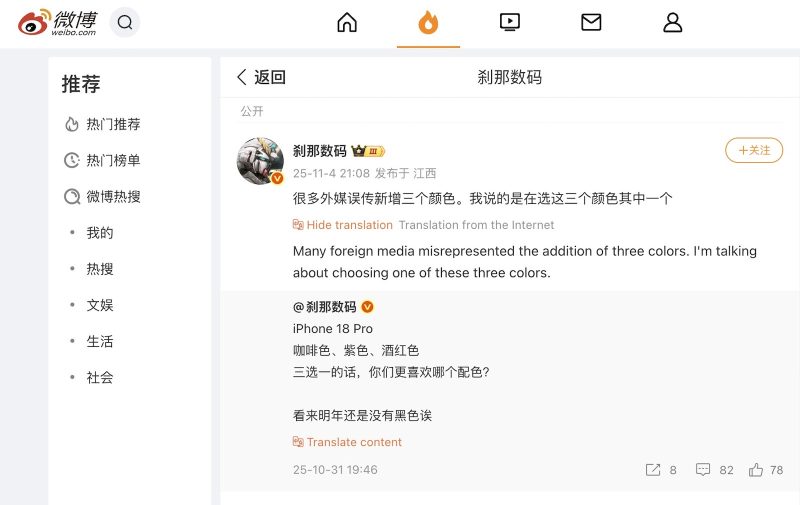The height and width of the screenshot is (505, 800).
Task: Click the crown membership badge
Action: click(x=368, y=151)
